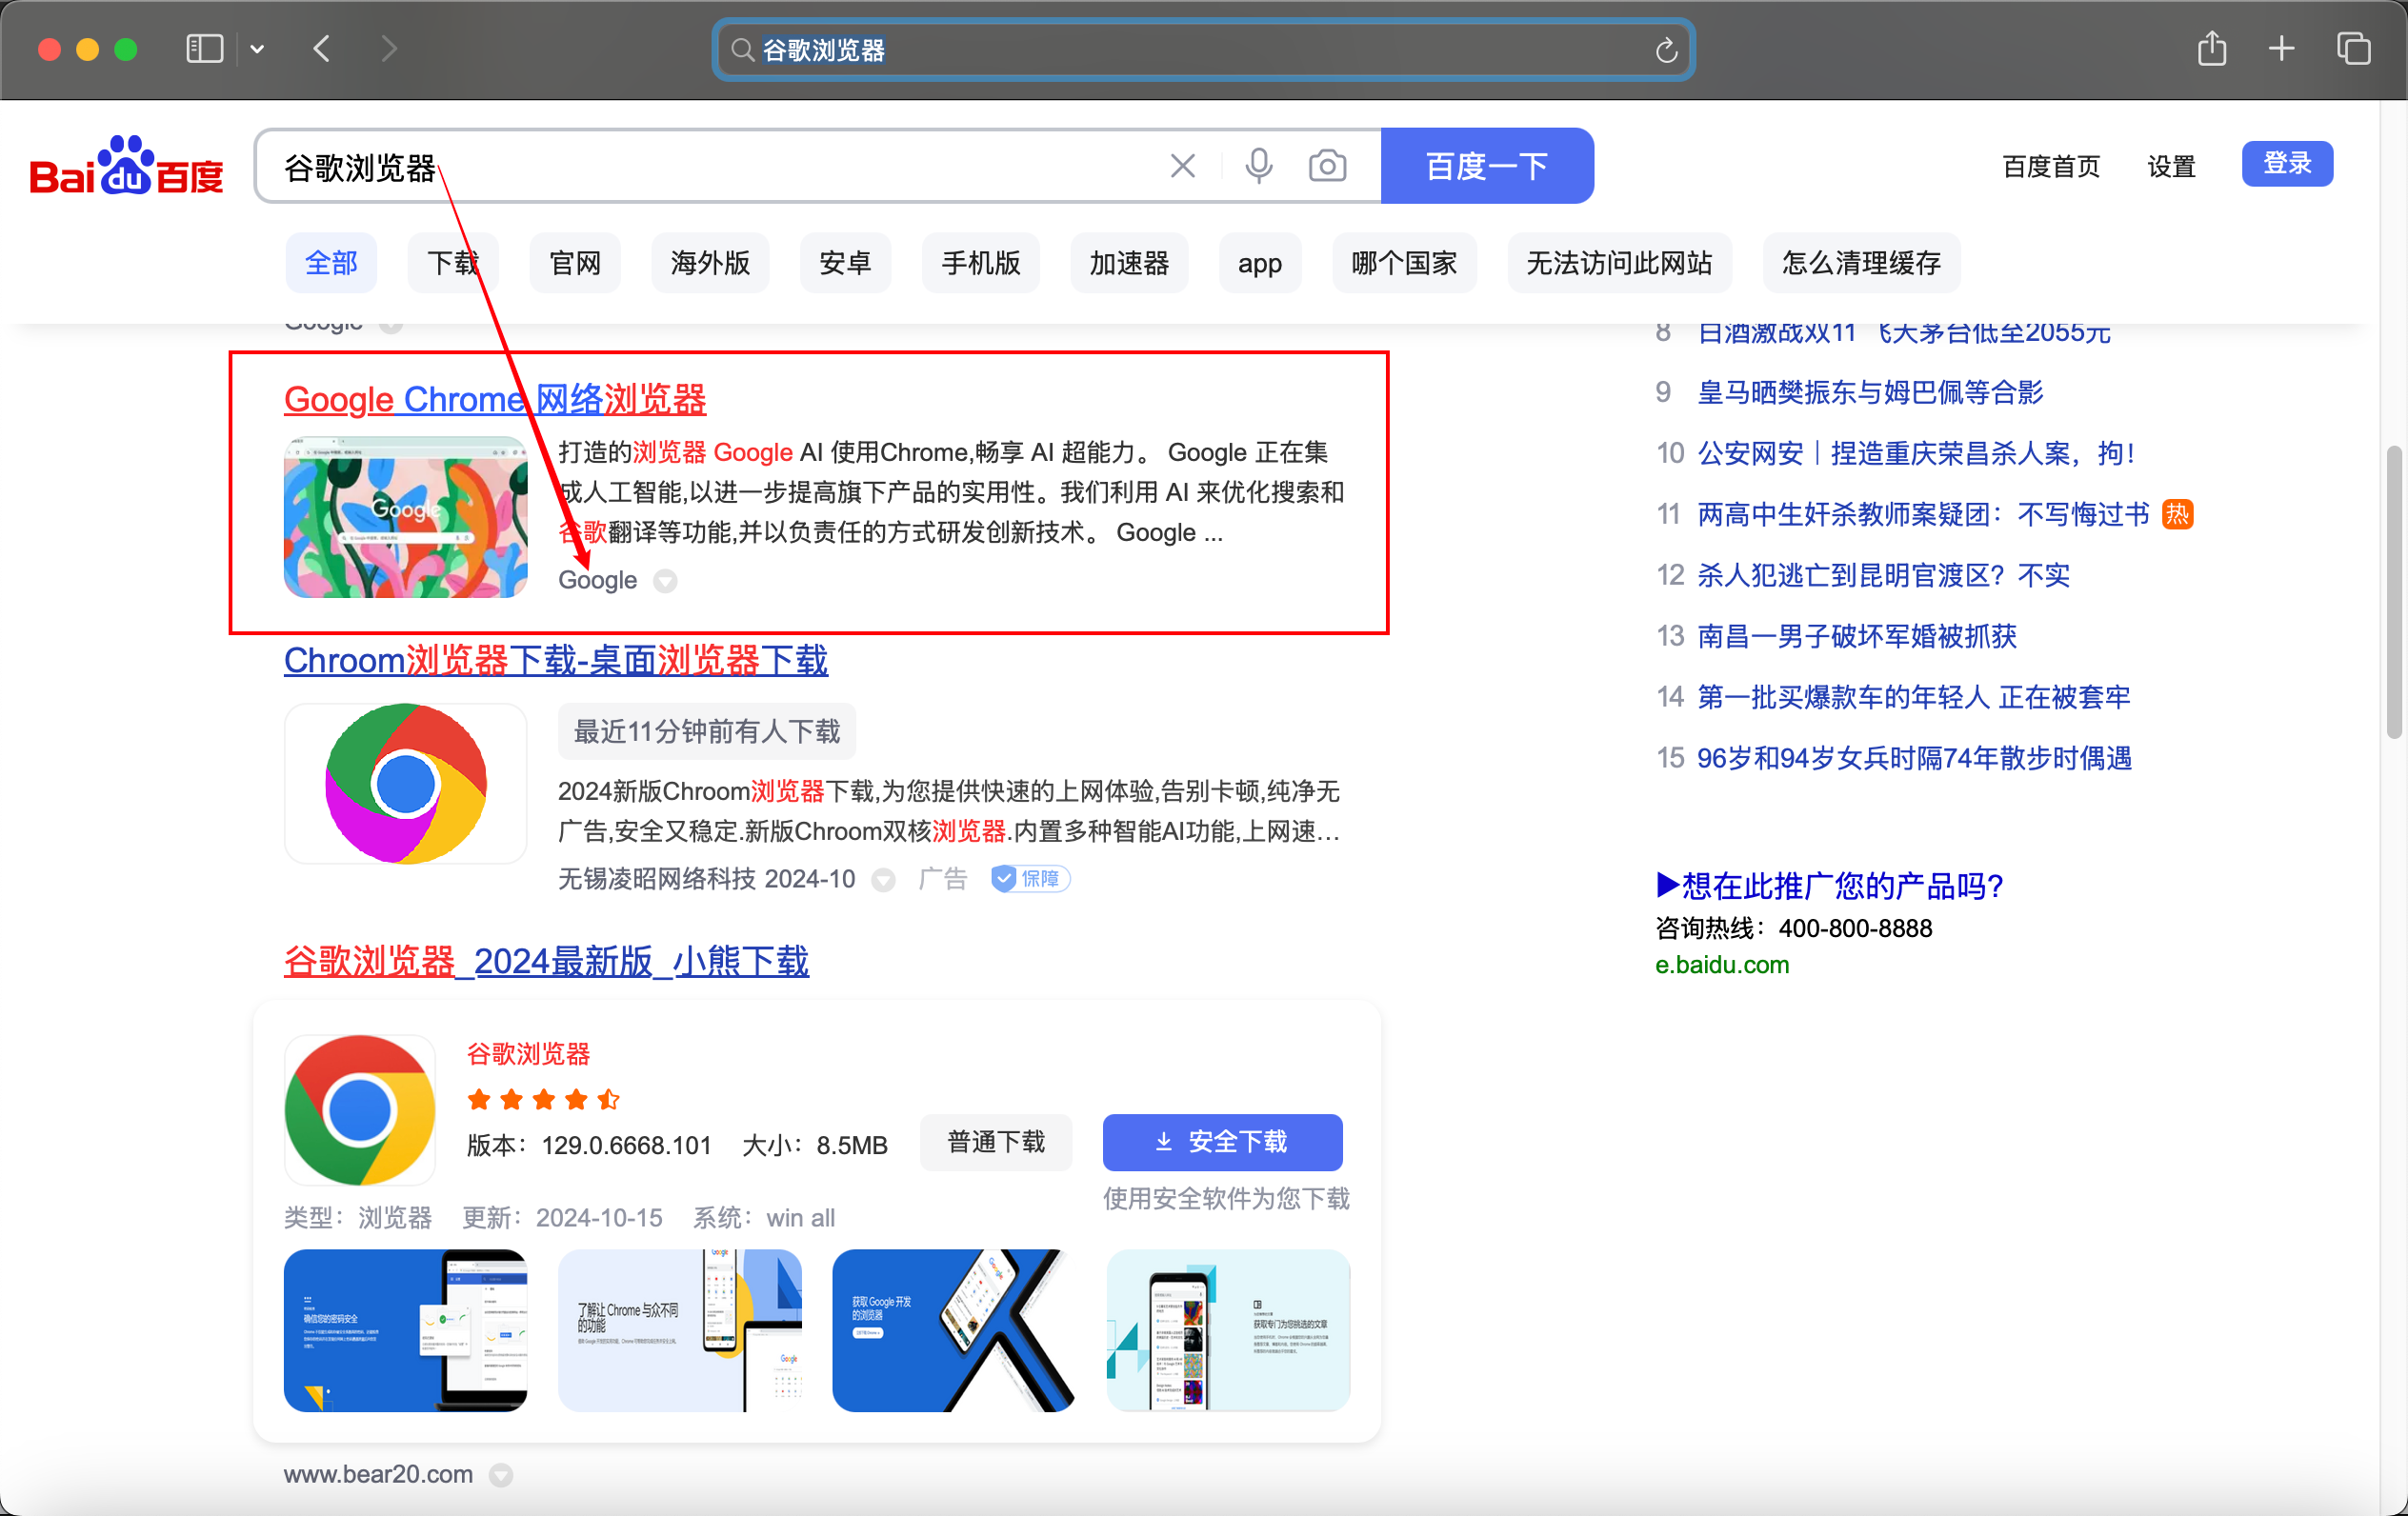Expand the arrow beside www.bear20.com

(x=501, y=1475)
